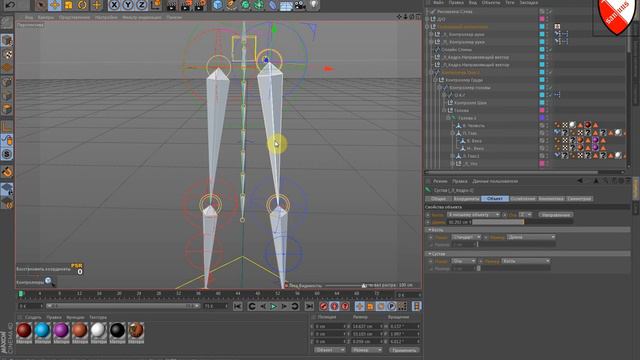
Task: Select Контроллер Груди in object tree
Action: (x=464, y=80)
